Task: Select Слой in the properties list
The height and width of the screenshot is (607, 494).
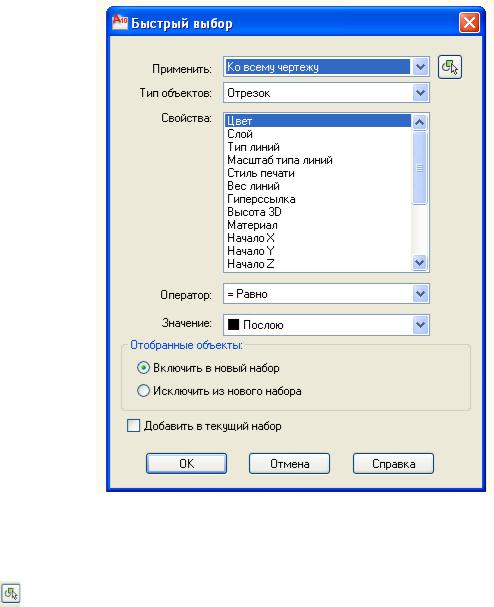Action: pyautogui.click(x=317, y=134)
